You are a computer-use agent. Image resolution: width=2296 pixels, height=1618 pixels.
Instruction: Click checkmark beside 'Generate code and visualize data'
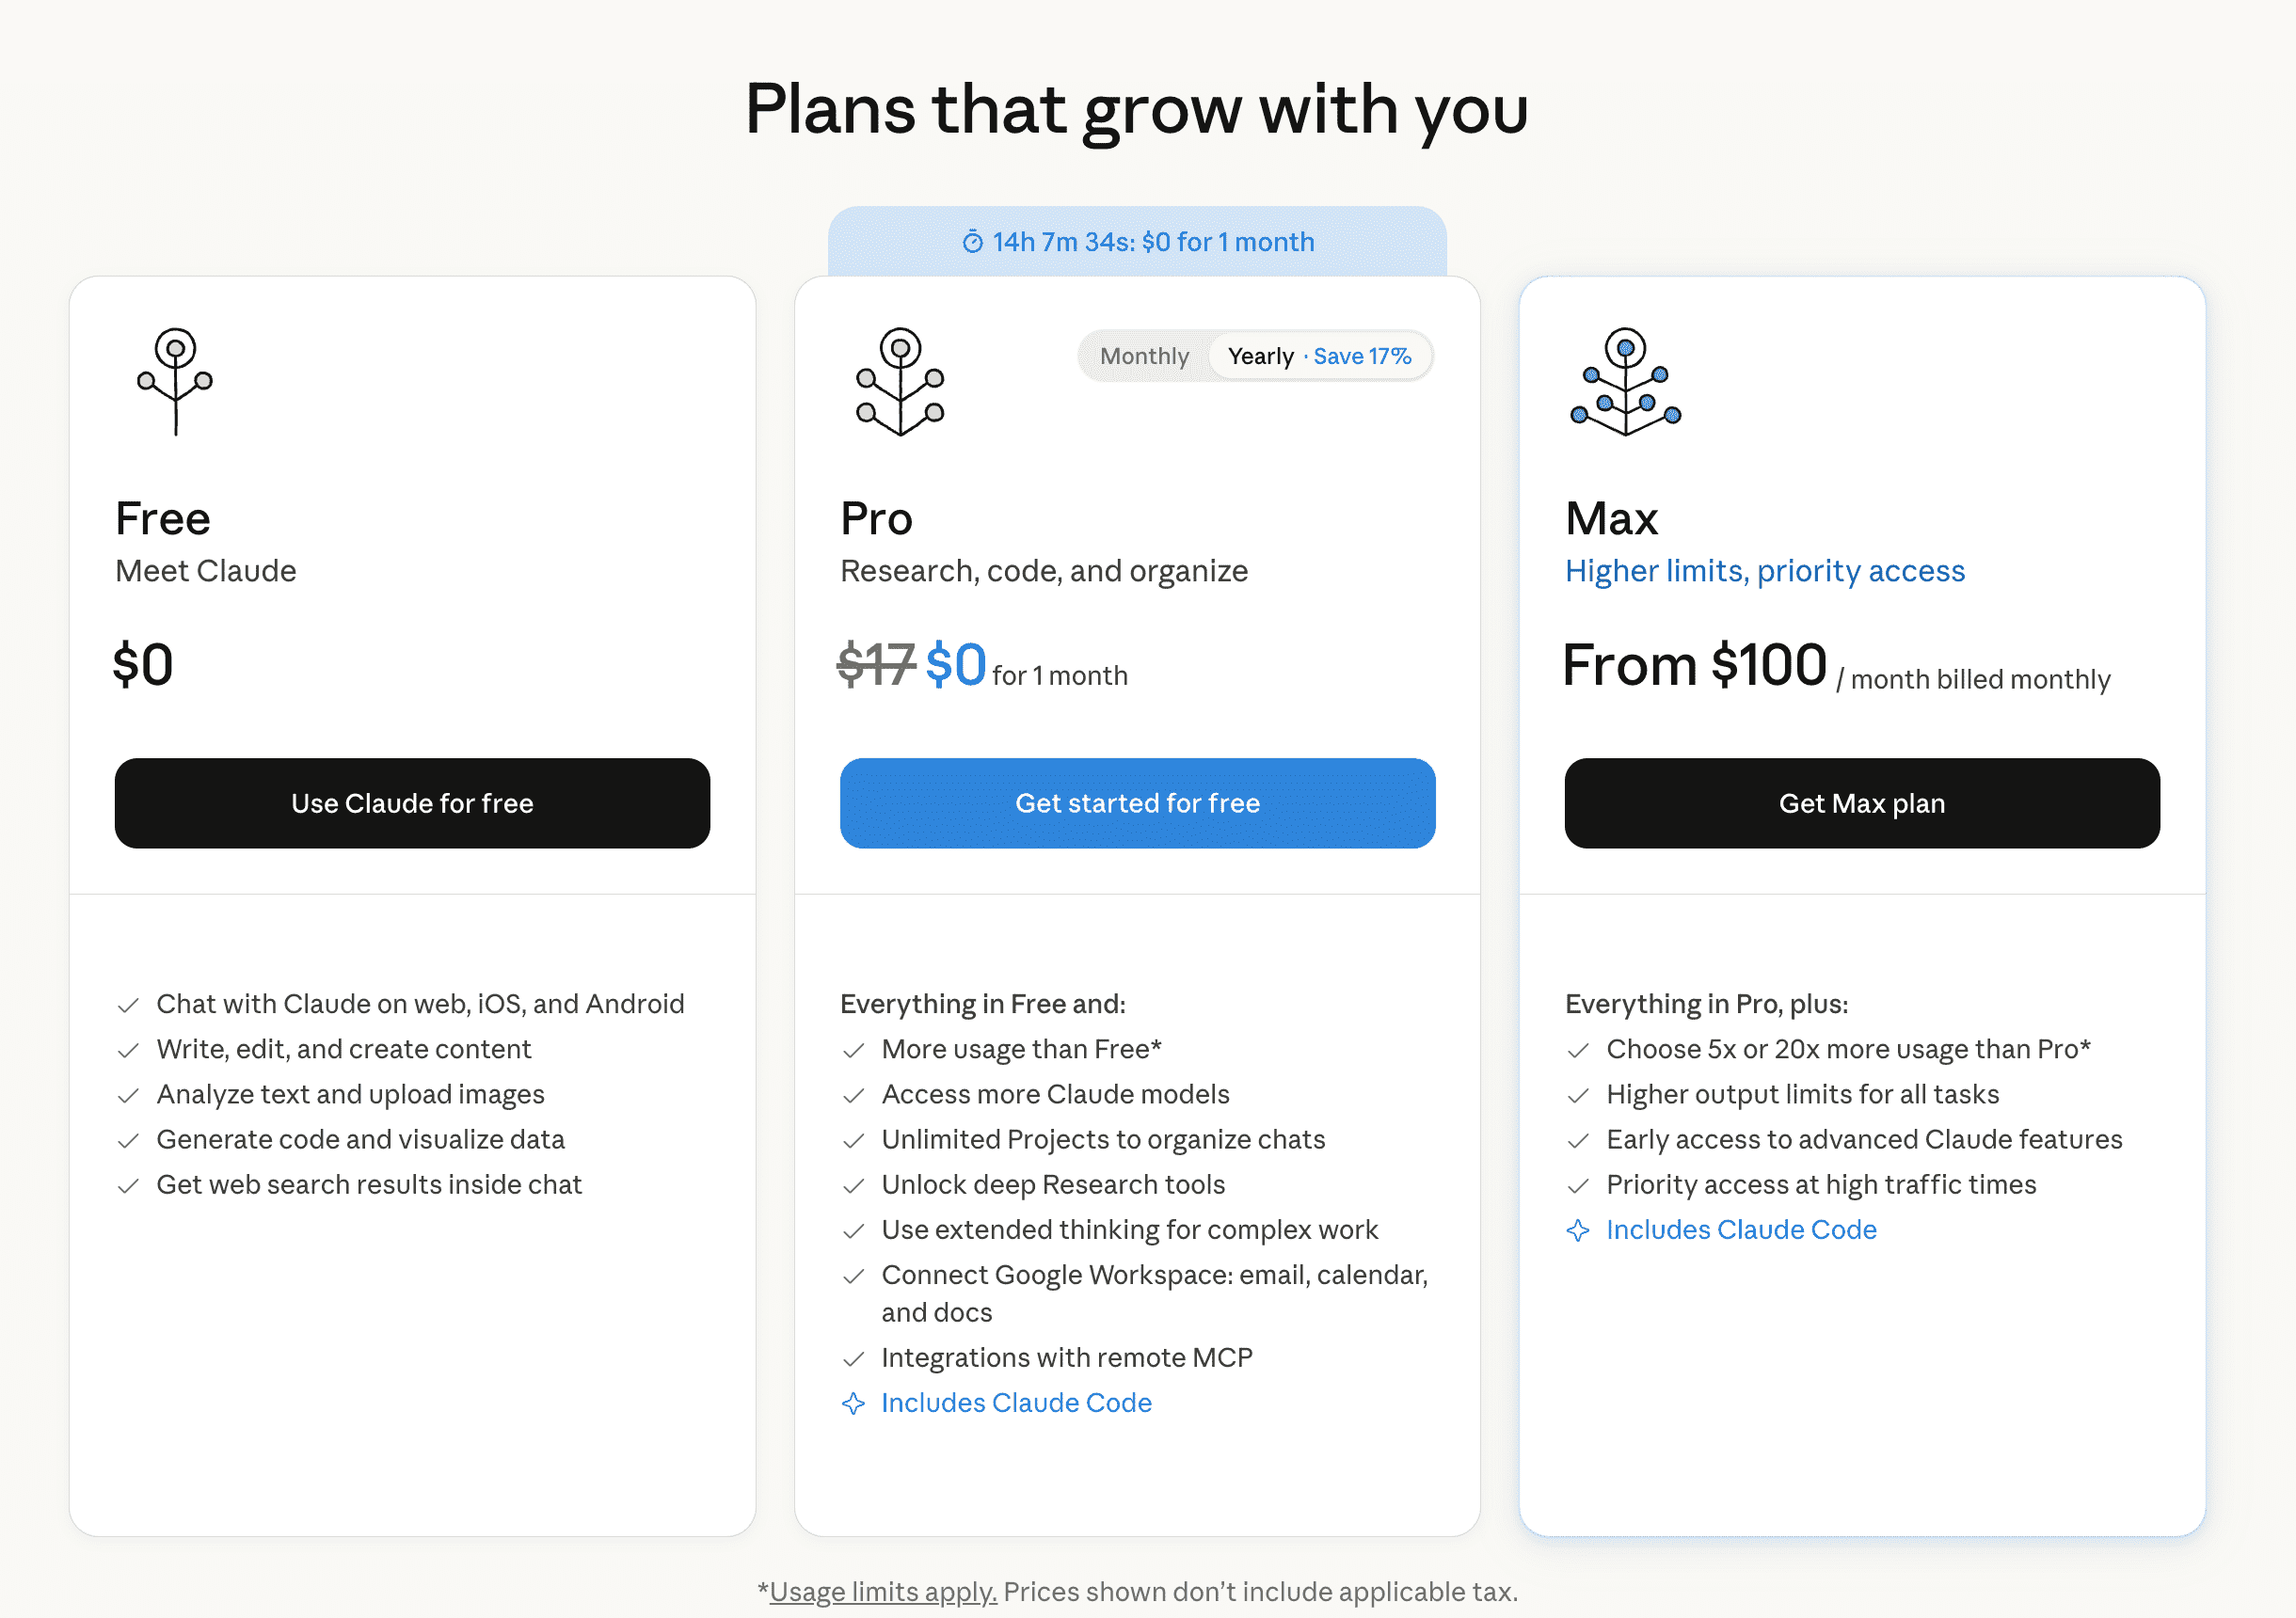[x=128, y=1141]
